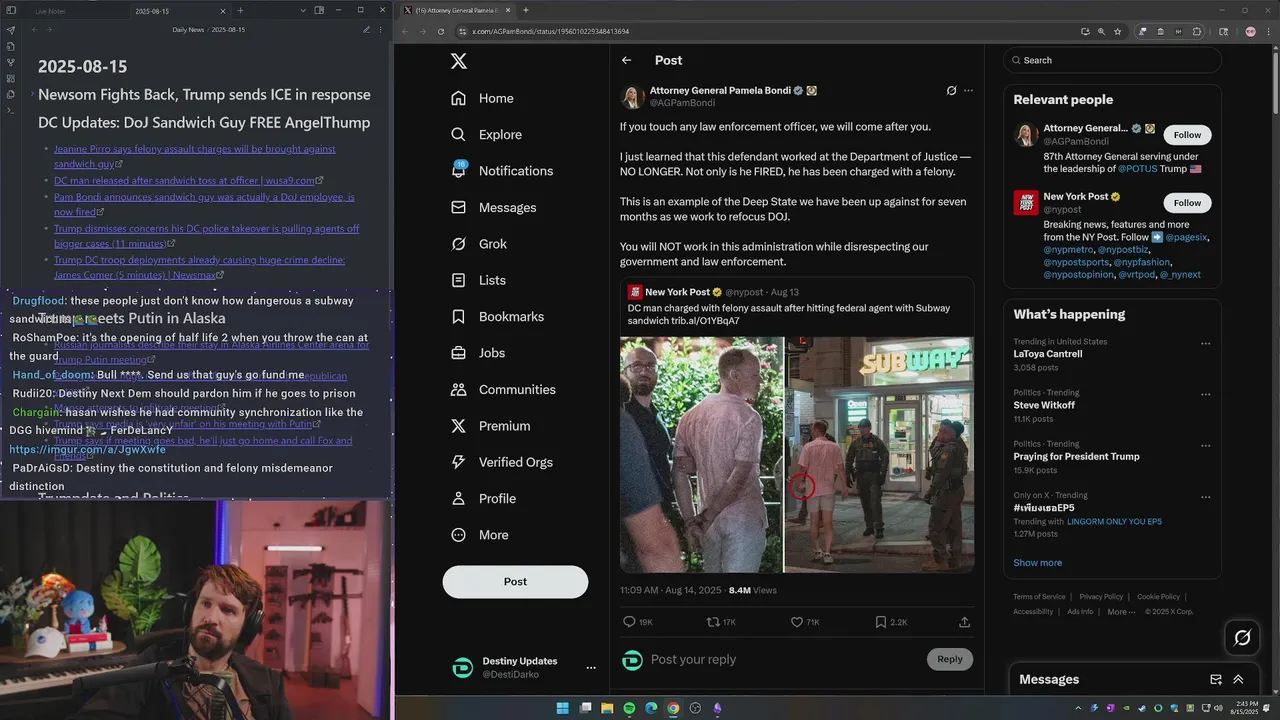Open tab list dropdown chevron in notes app
Viewport: 1280px width, 720px height.
click(303, 10)
